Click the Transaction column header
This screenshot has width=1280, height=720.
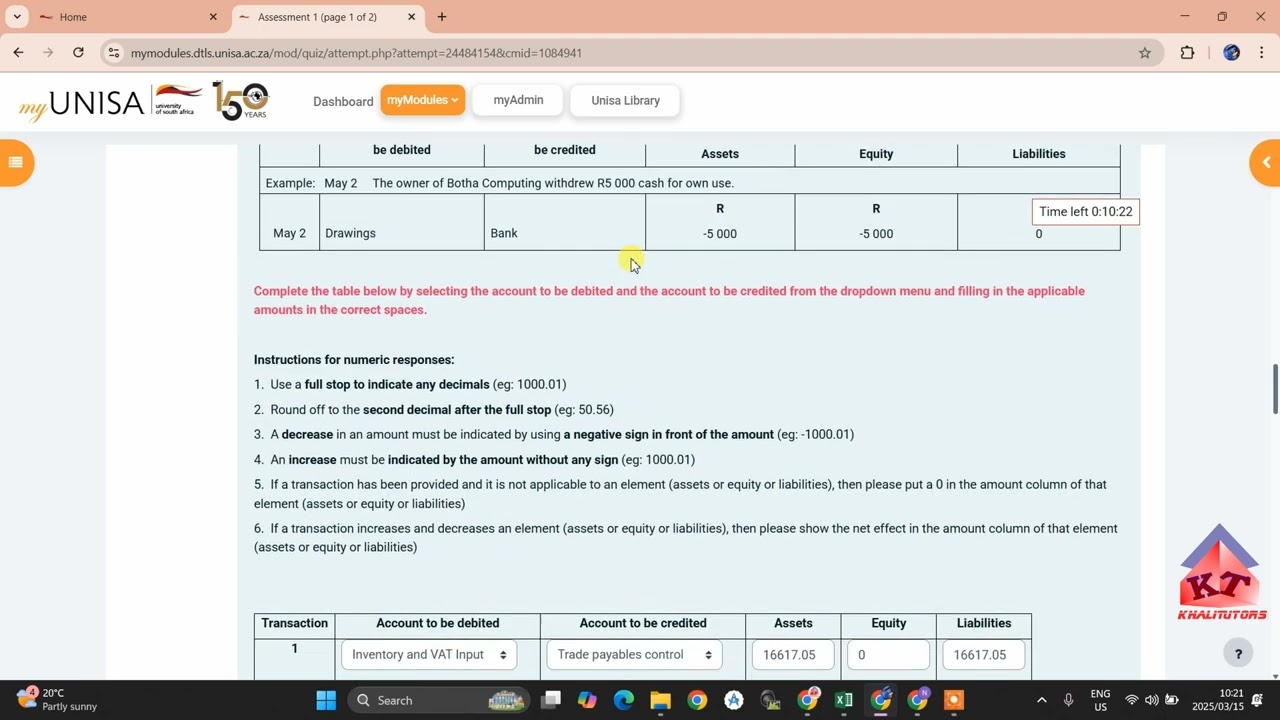pyautogui.click(x=294, y=623)
